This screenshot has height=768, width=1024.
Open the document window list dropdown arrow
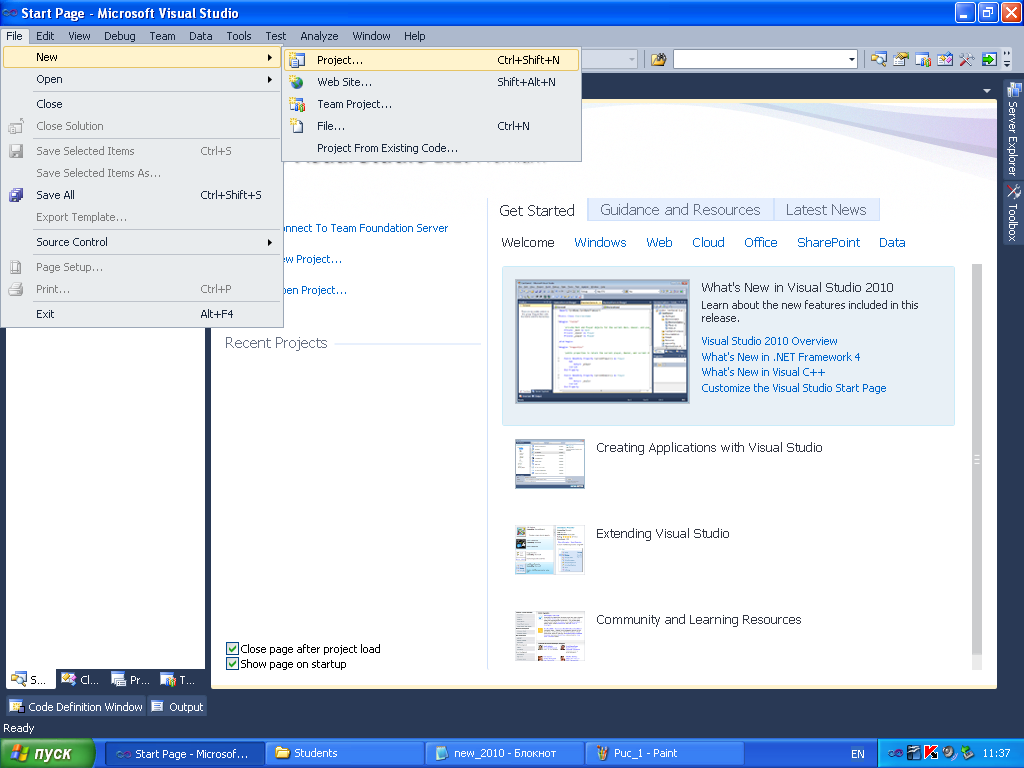(x=987, y=91)
